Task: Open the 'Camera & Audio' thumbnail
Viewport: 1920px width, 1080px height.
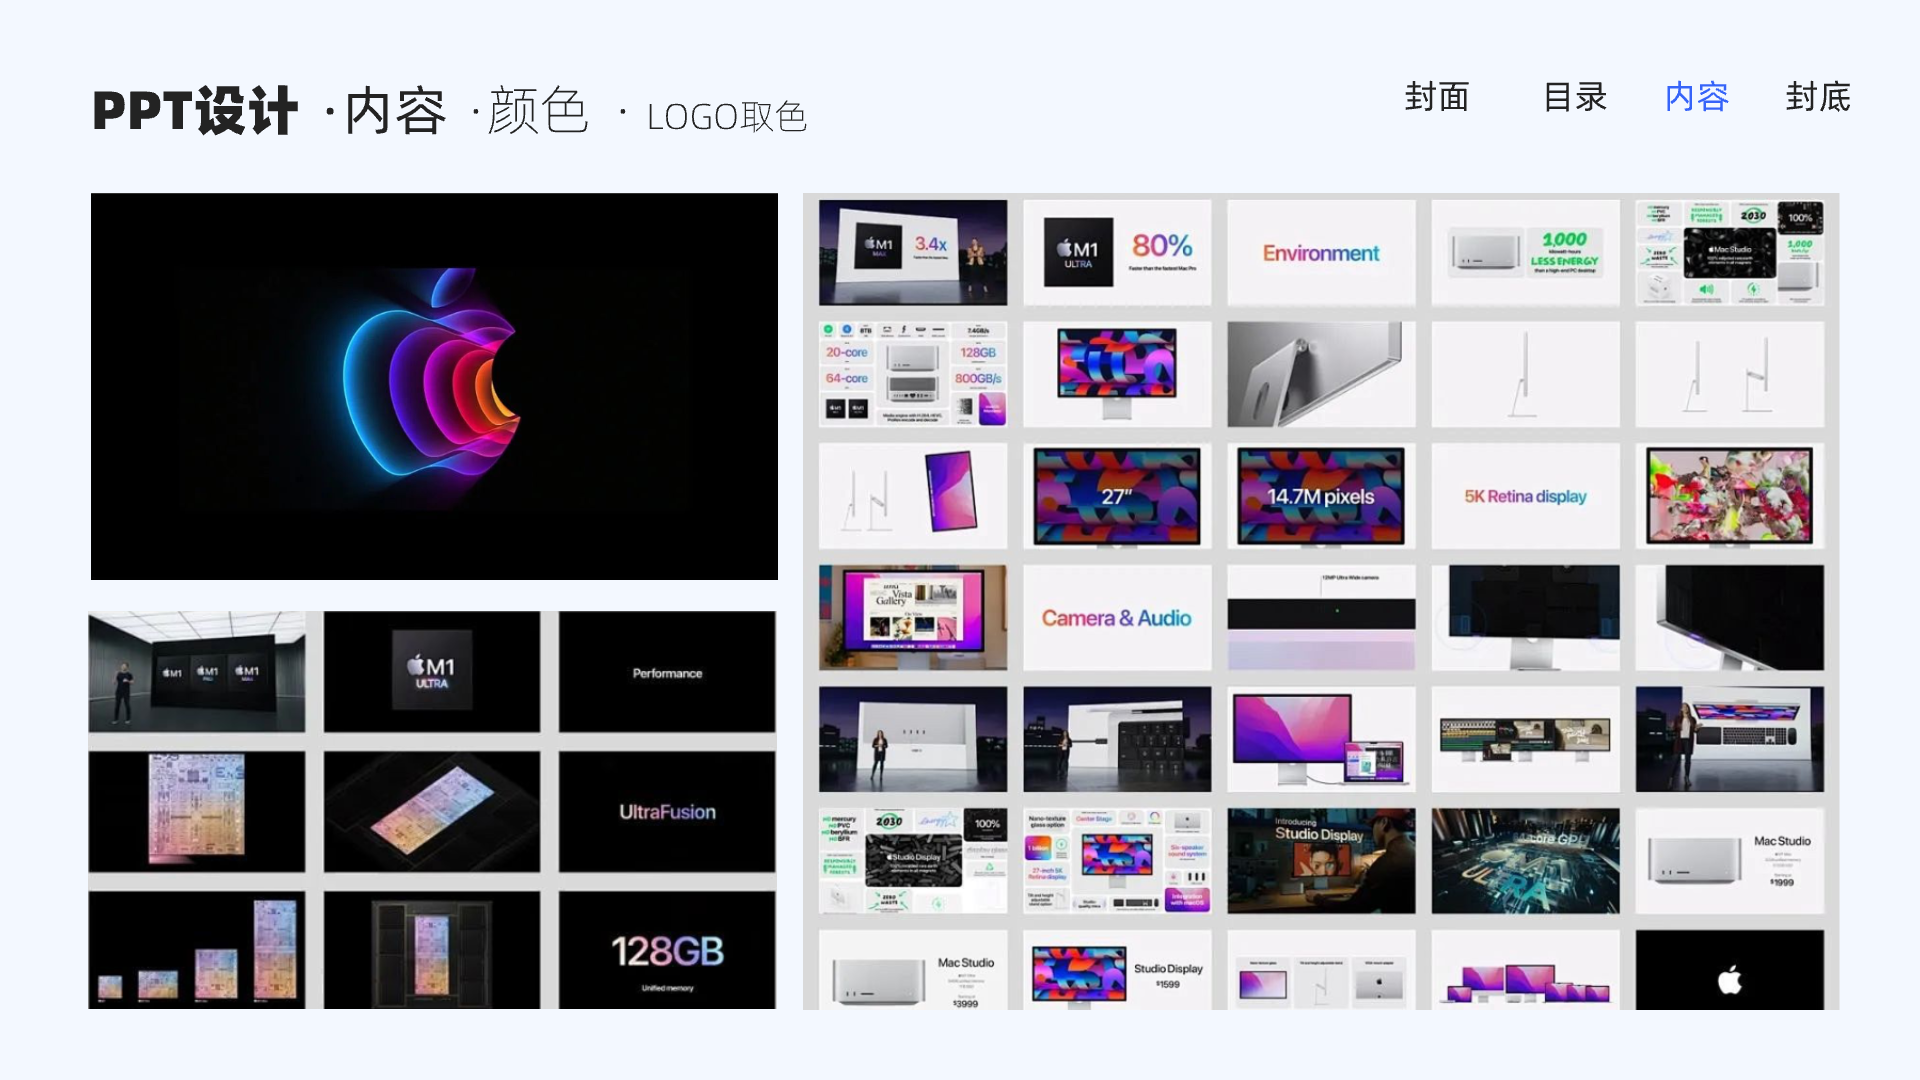Action: pos(1117,618)
